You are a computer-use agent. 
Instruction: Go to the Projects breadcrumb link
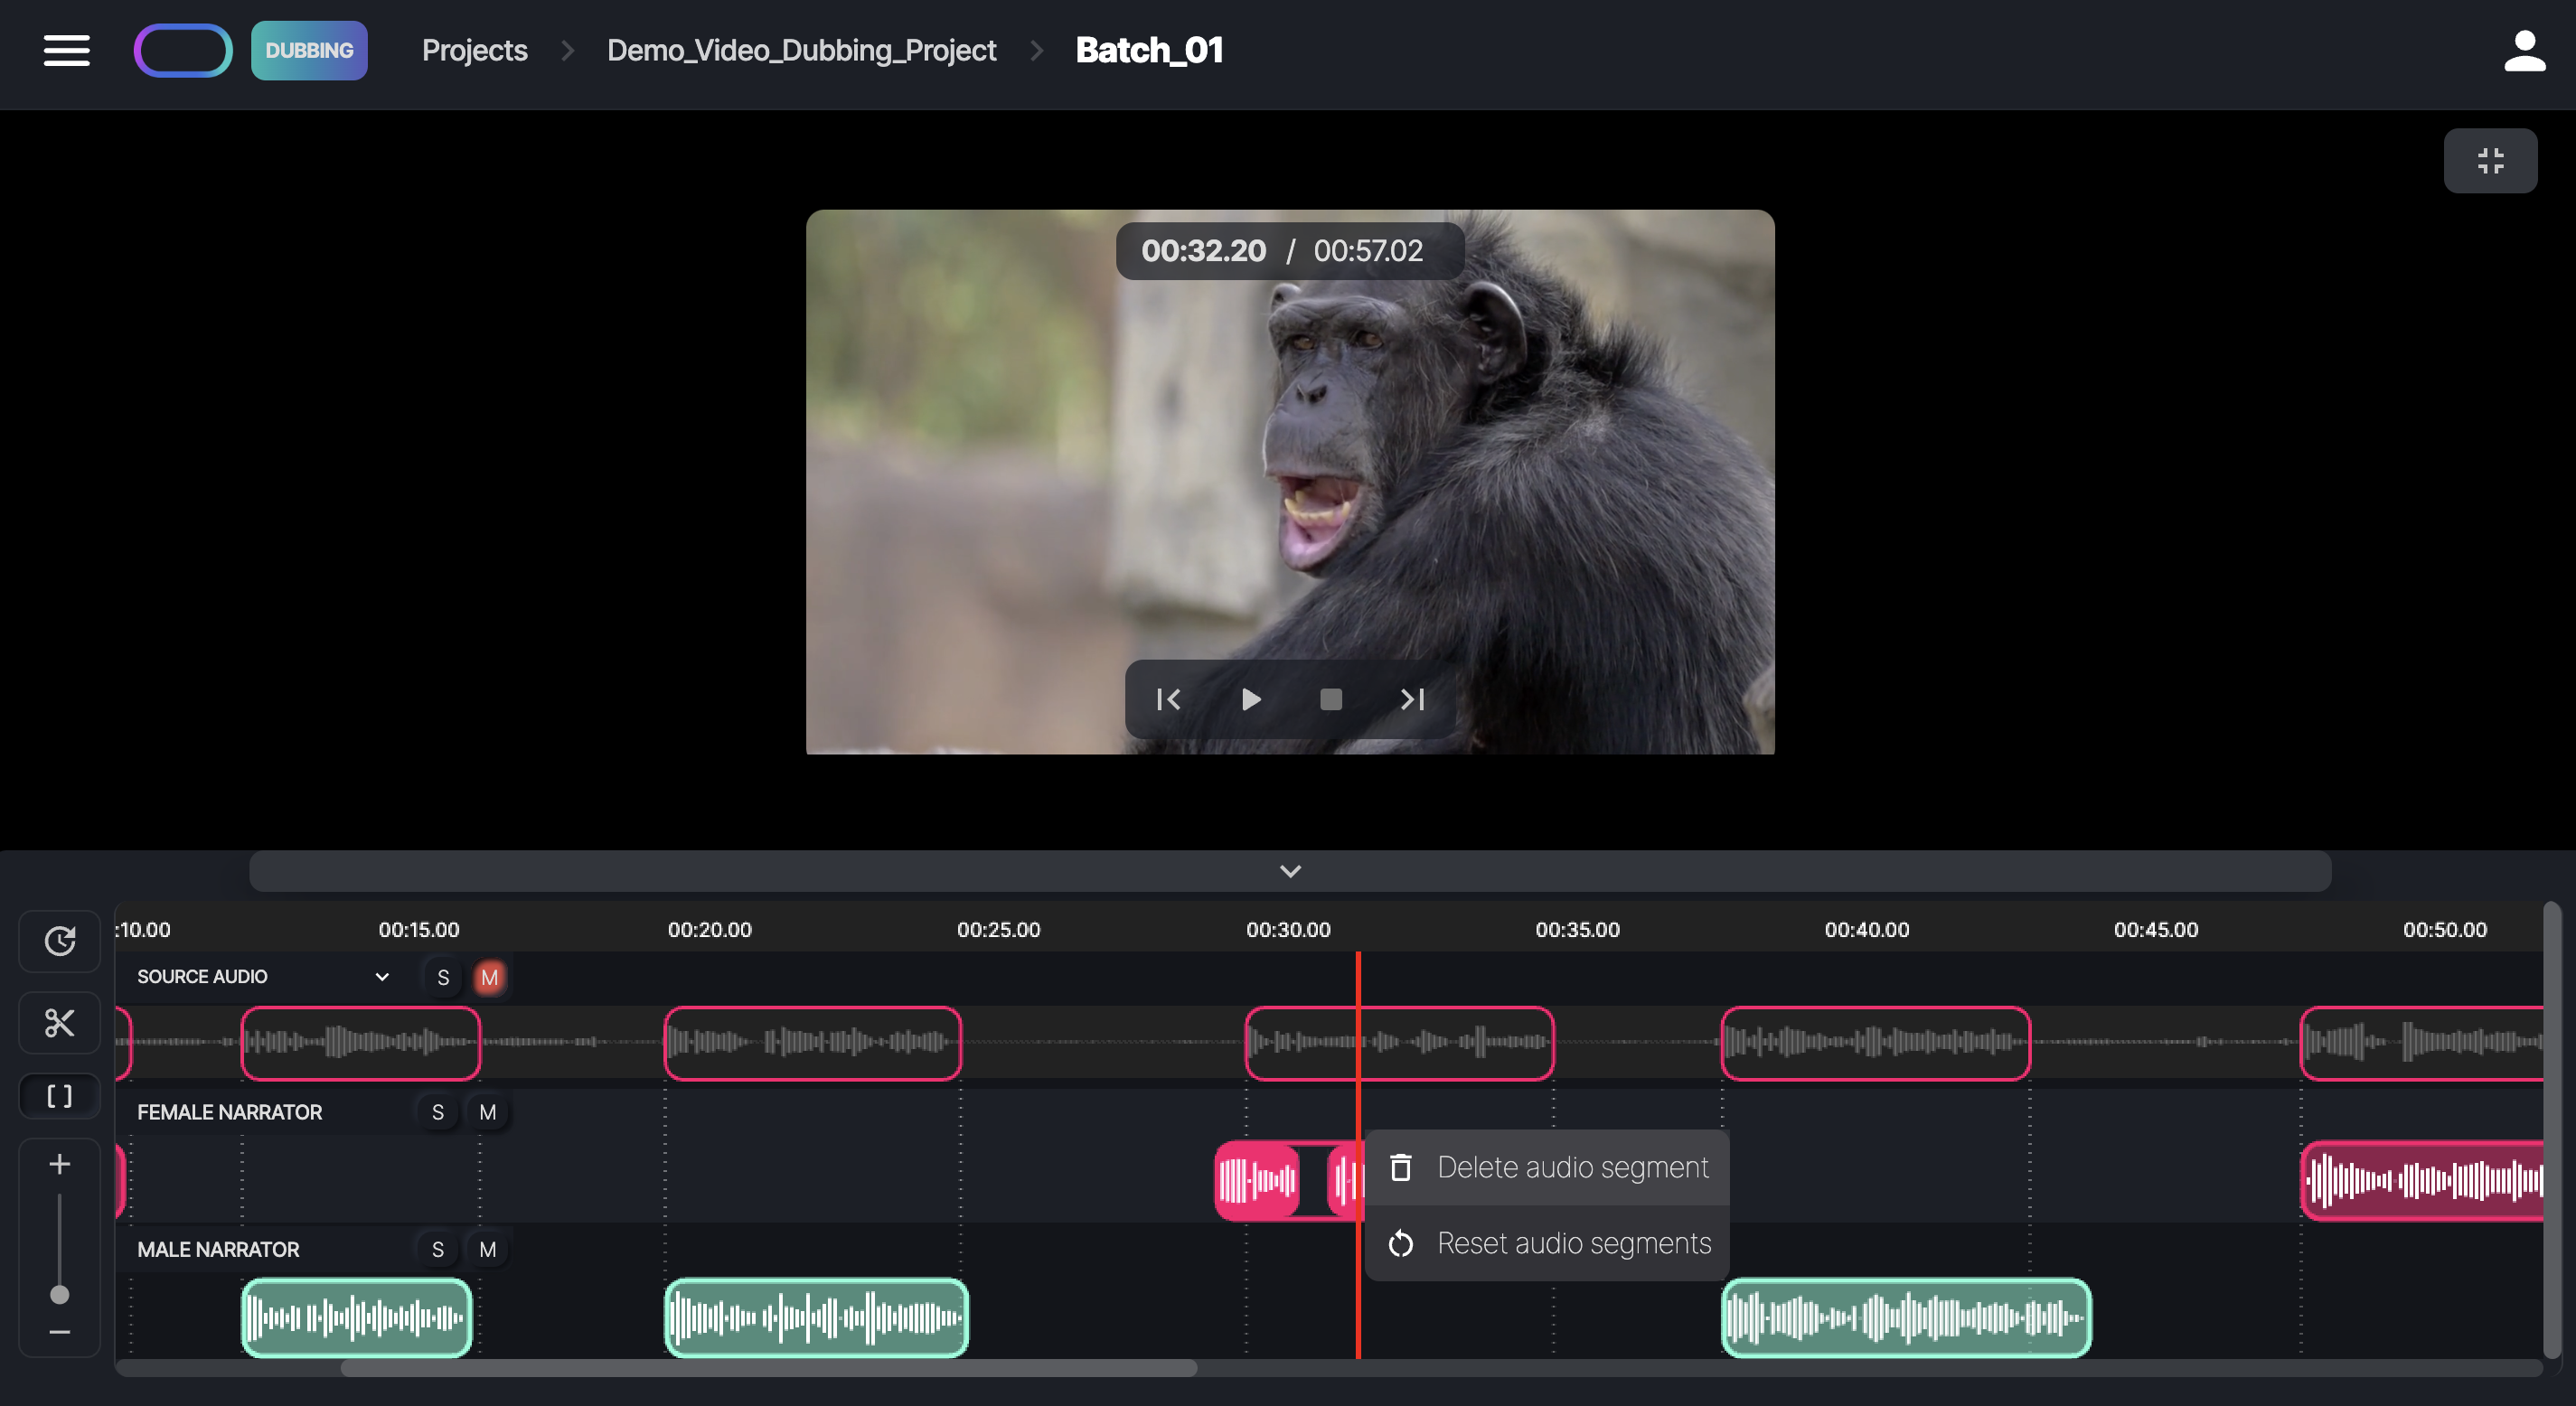474,50
